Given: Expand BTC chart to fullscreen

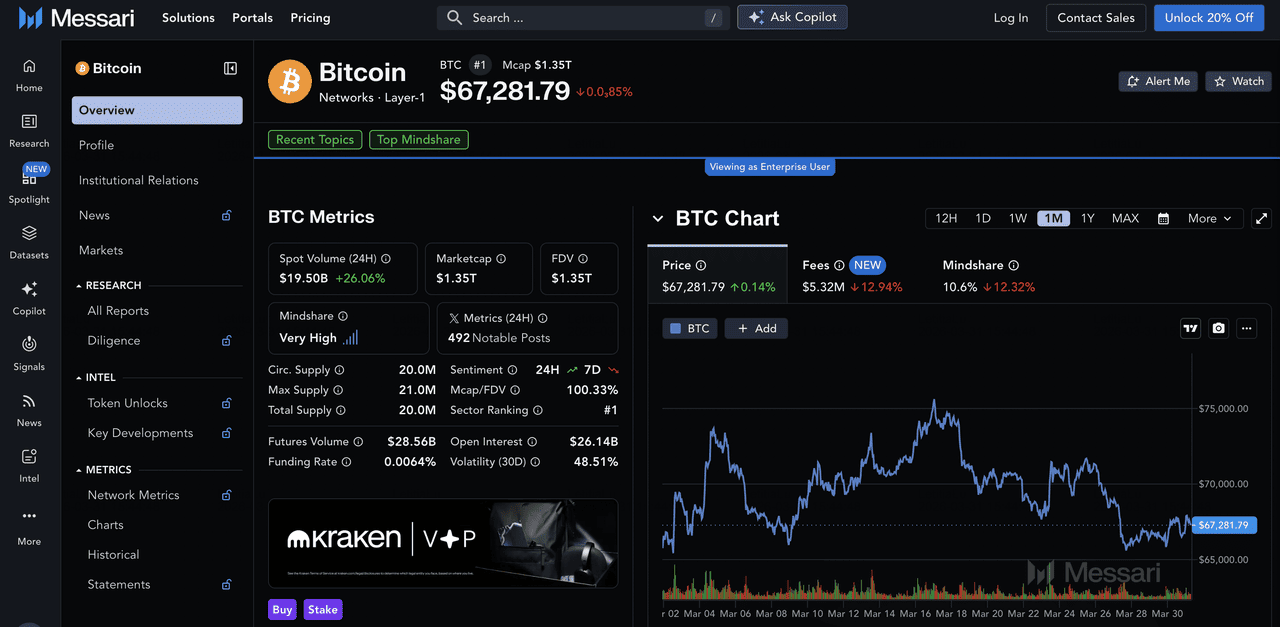Looking at the screenshot, I should [x=1261, y=218].
